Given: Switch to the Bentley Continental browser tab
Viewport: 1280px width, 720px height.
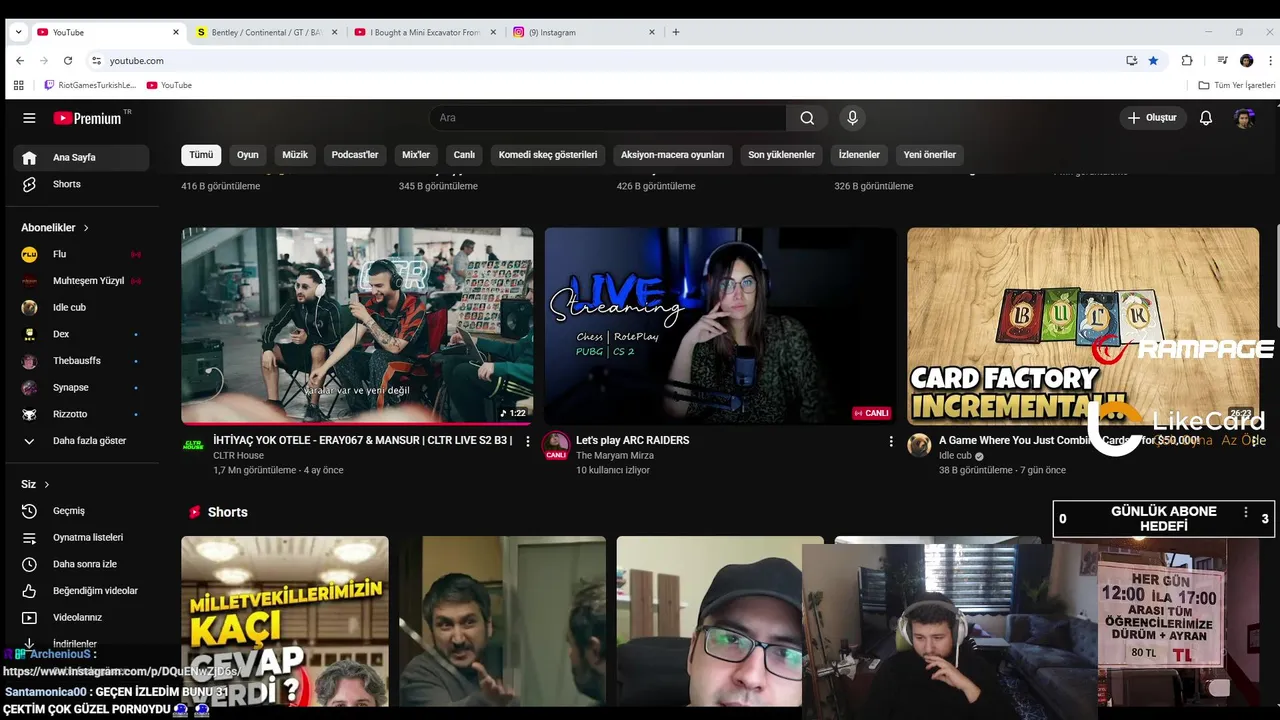Looking at the screenshot, I should tap(268, 32).
